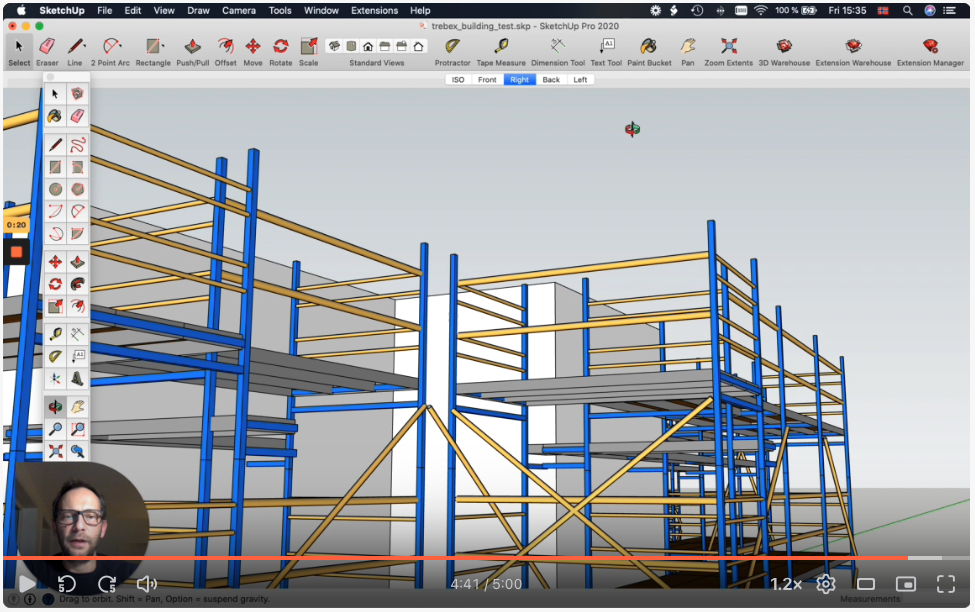Open the Tools menu
The height and width of the screenshot is (612, 975).
coord(280,11)
